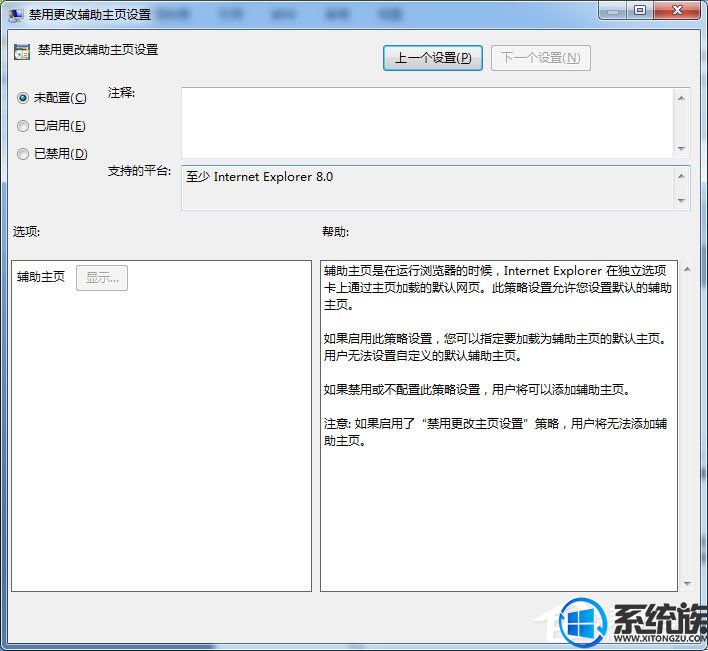Maximize the policy settings window
Viewport: 708px width, 651px height.
click(x=639, y=10)
